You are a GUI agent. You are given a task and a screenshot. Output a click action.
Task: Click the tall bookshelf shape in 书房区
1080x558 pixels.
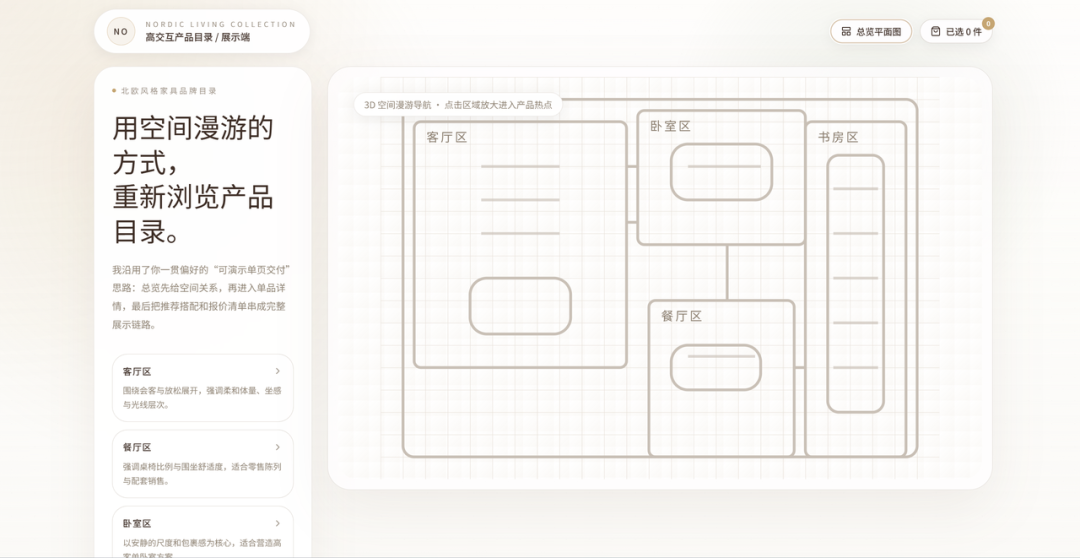click(855, 284)
